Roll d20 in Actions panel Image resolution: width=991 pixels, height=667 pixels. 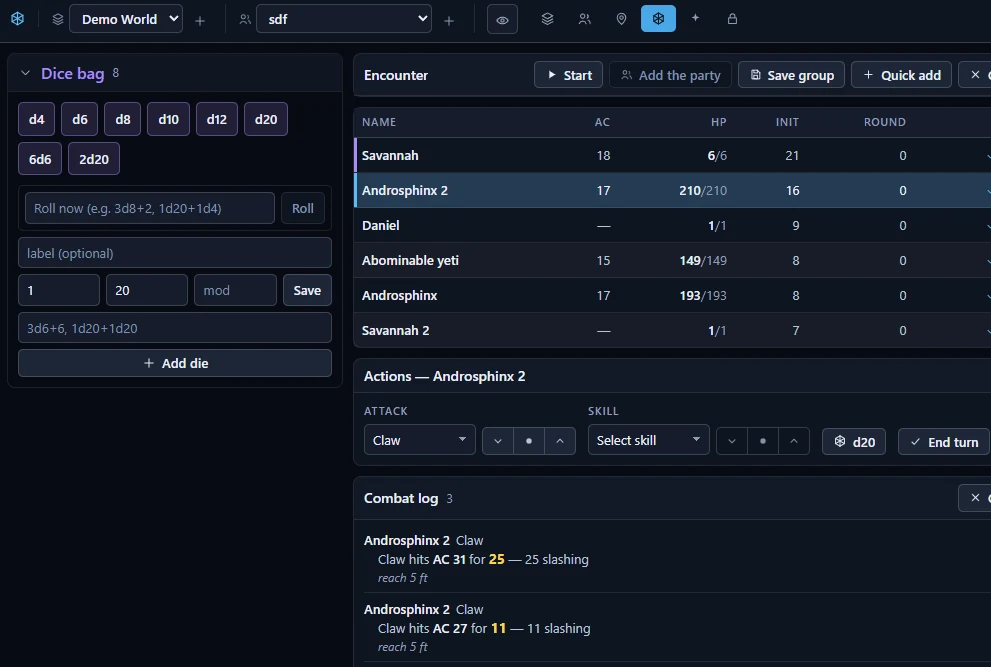[854, 442]
